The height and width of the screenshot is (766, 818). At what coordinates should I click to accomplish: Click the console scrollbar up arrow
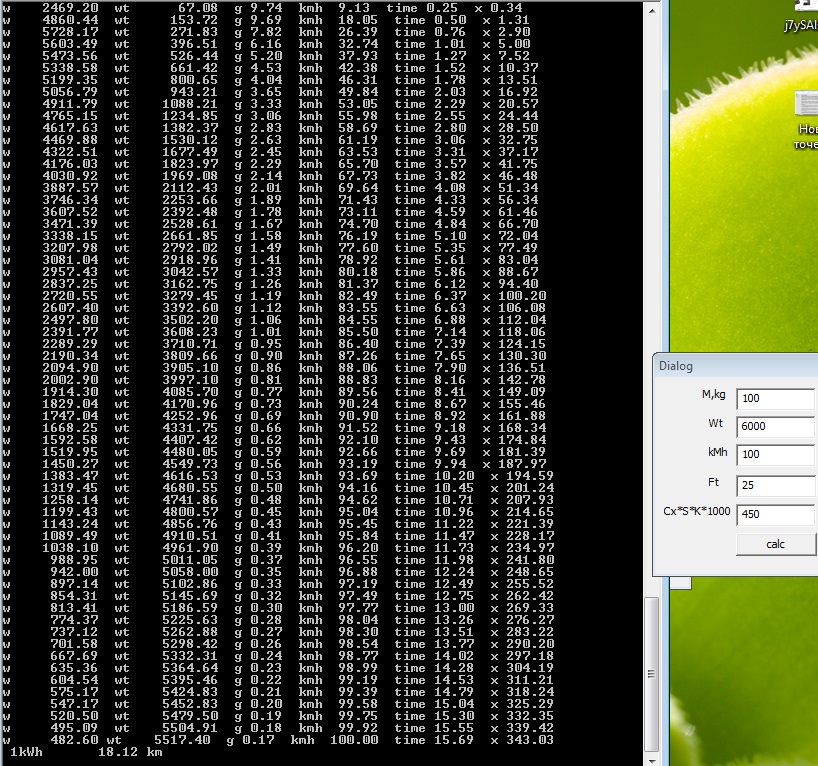[652, 8]
